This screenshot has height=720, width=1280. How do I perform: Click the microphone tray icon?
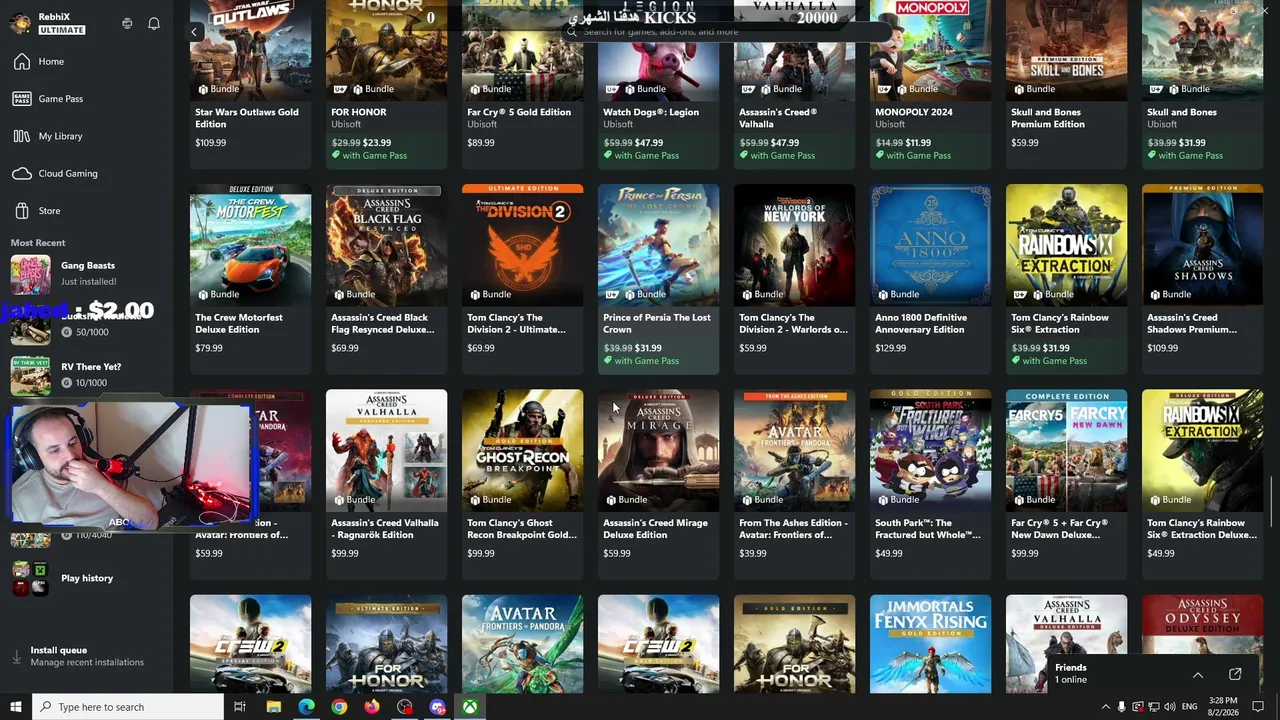click(1122, 707)
